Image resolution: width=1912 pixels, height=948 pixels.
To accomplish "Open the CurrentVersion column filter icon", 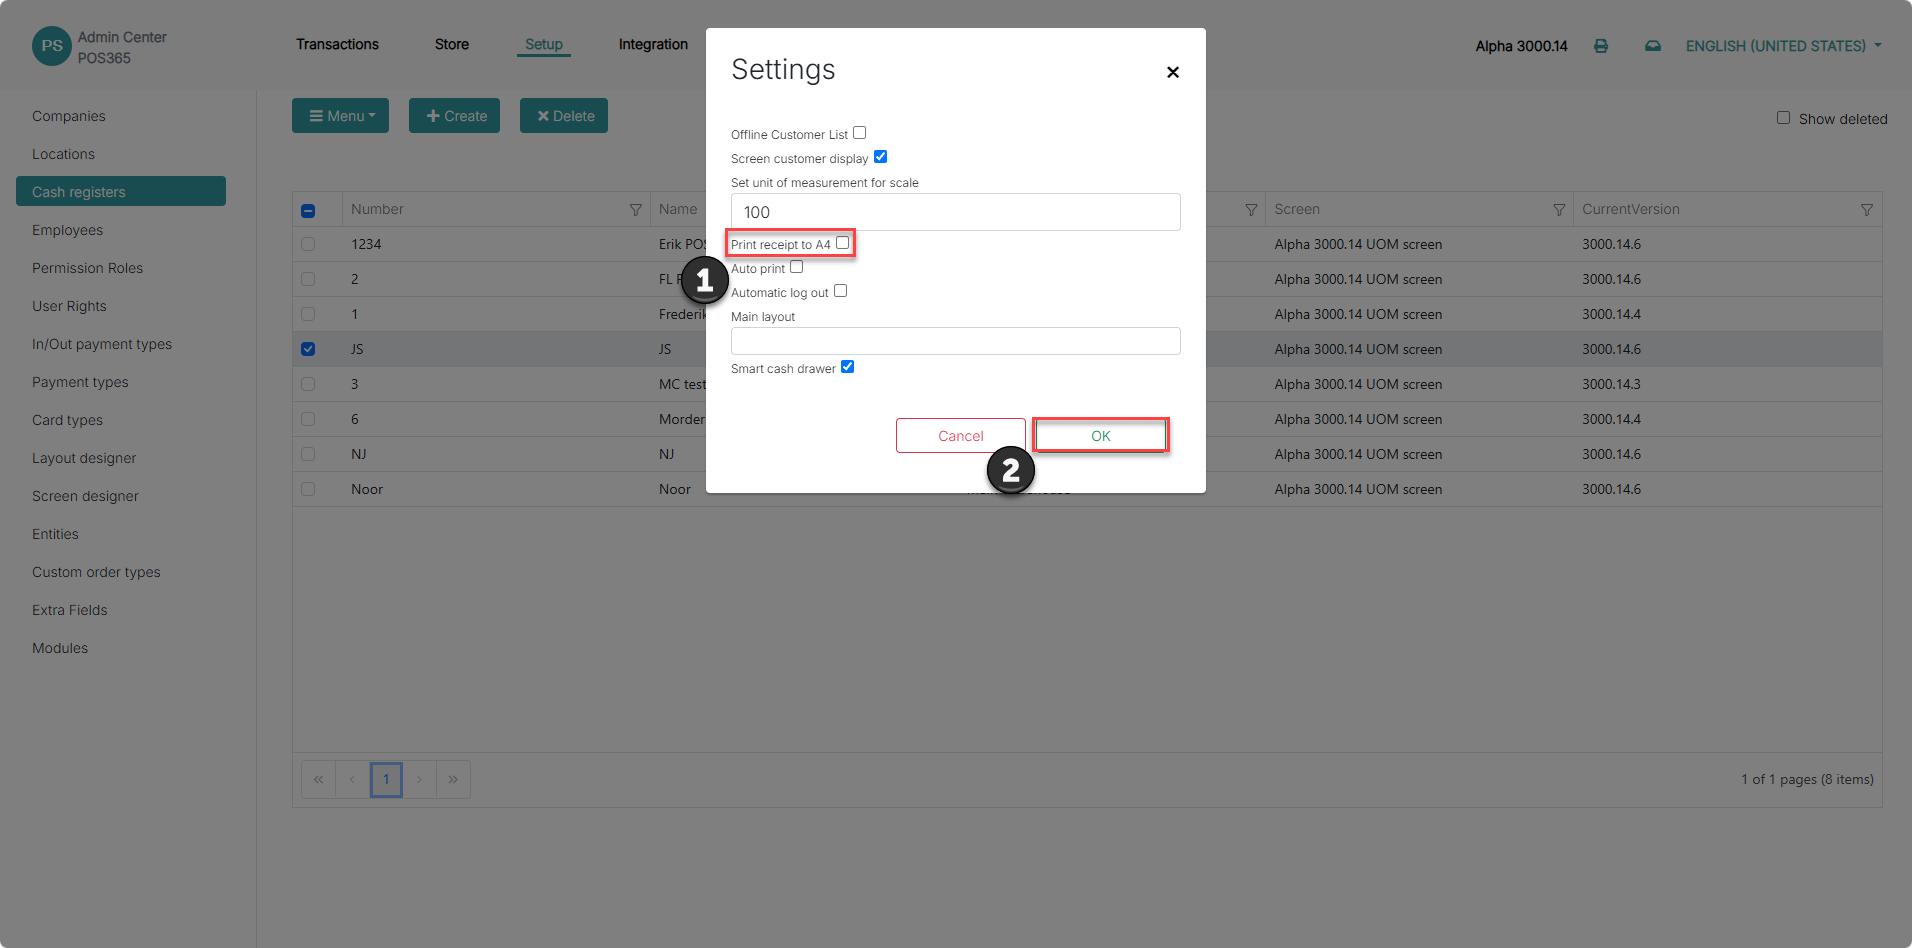I will [x=1867, y=210].
